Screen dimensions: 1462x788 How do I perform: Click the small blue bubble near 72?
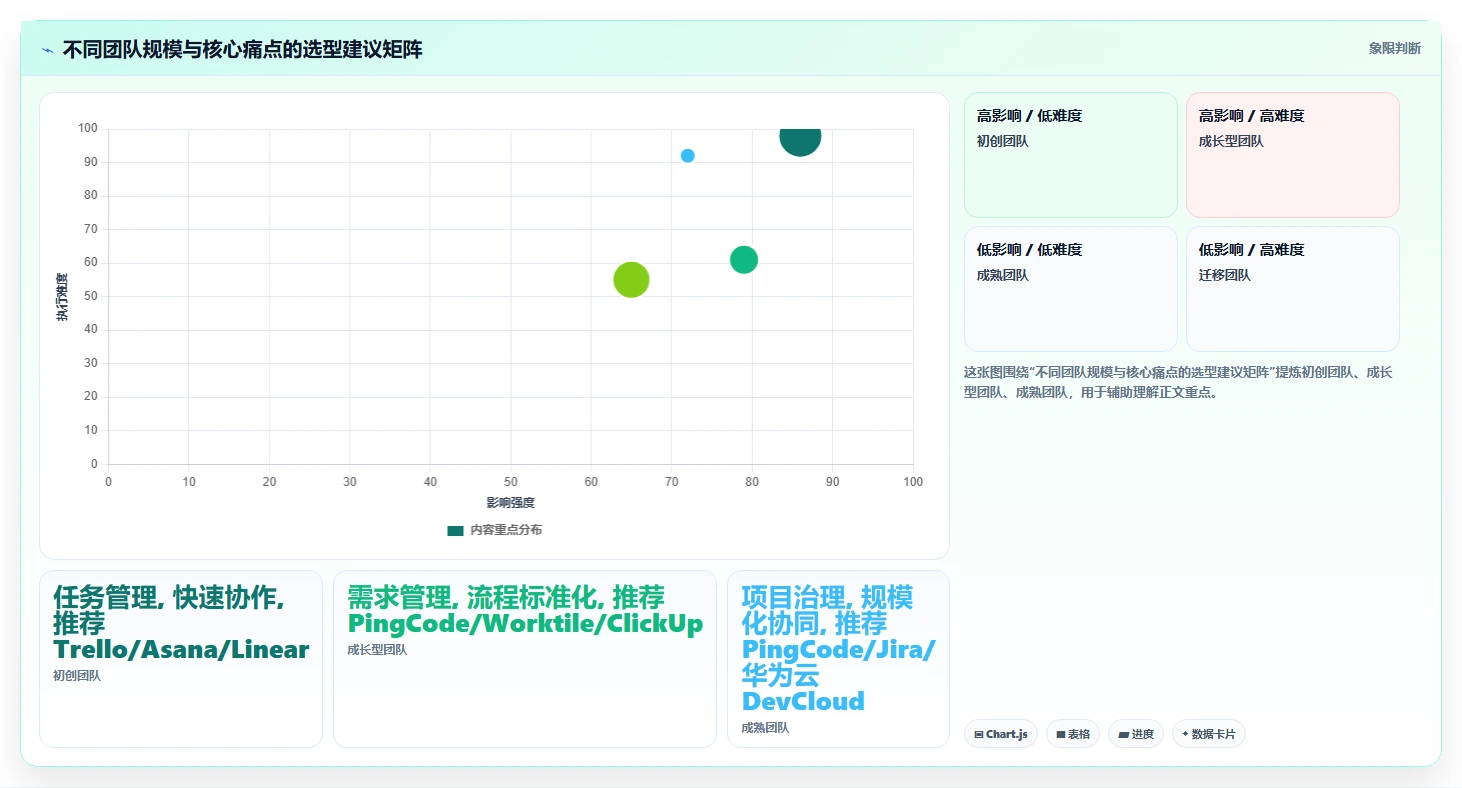tap(688, 155)
